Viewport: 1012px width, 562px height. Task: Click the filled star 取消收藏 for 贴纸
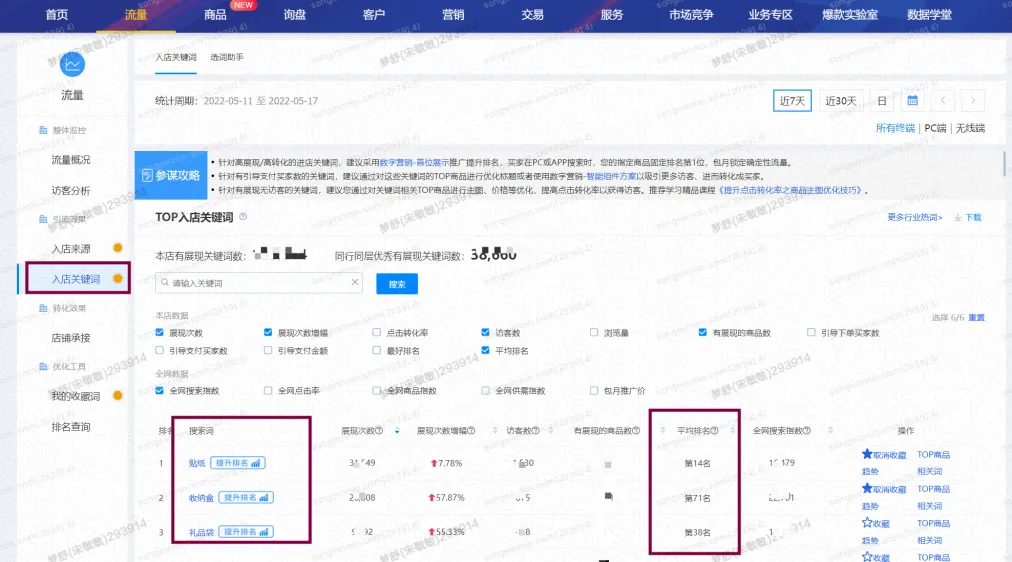(867, 455)
